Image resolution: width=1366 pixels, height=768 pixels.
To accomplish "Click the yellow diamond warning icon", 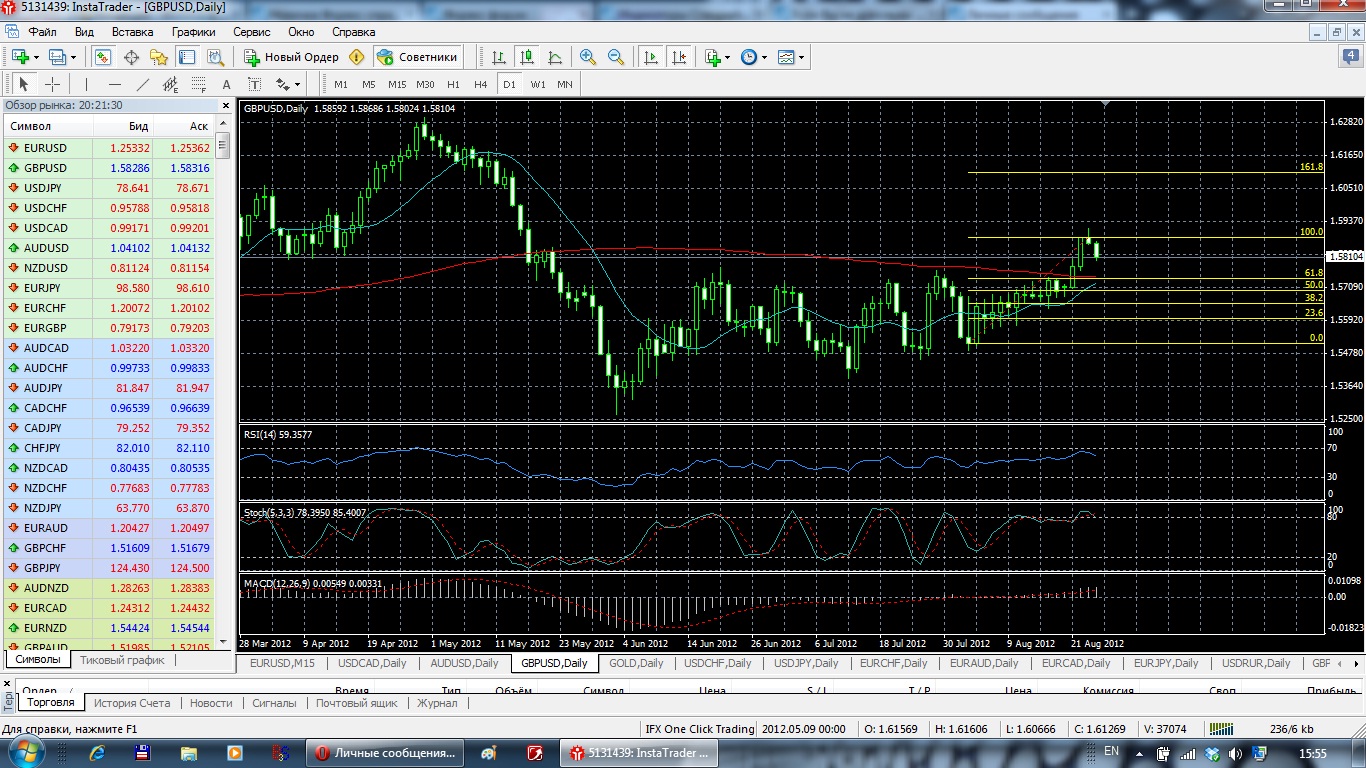I will tap(357, 57).
